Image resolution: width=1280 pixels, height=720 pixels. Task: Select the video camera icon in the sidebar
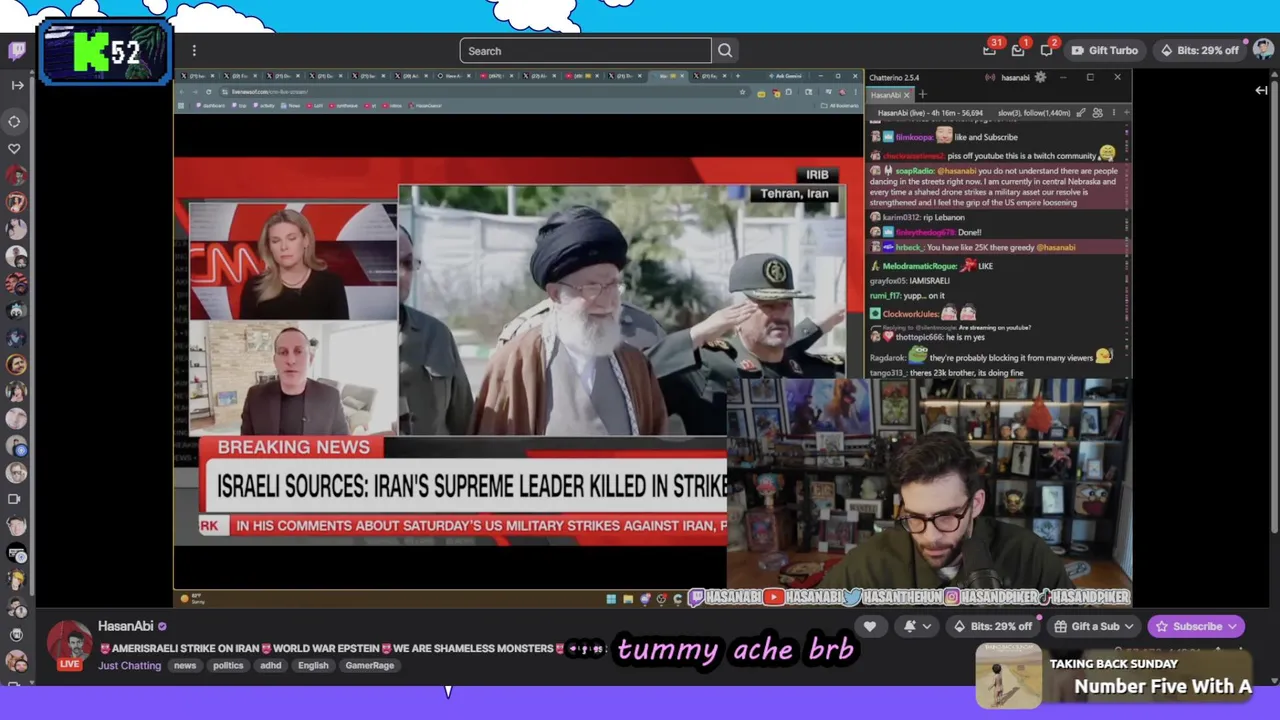point(14,498)
